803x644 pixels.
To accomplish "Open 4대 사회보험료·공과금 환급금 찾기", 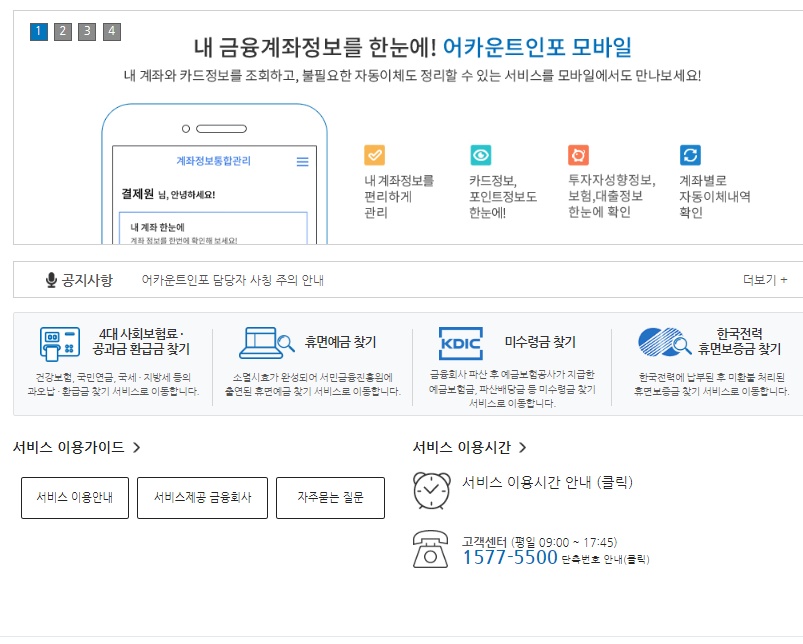I will 141,341.
